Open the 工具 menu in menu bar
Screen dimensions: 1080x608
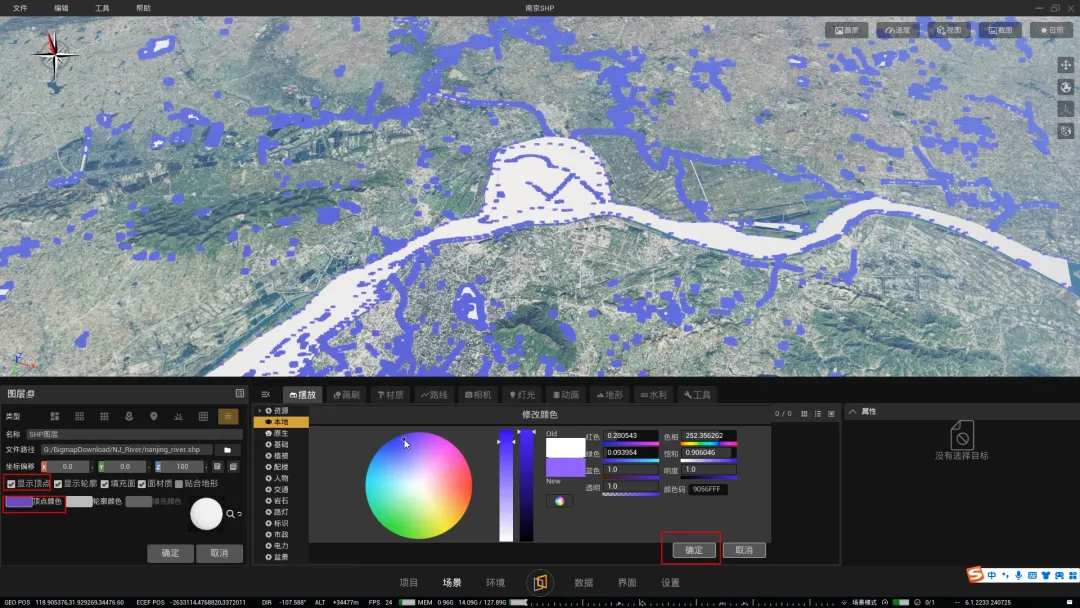[x=102, y=8]
